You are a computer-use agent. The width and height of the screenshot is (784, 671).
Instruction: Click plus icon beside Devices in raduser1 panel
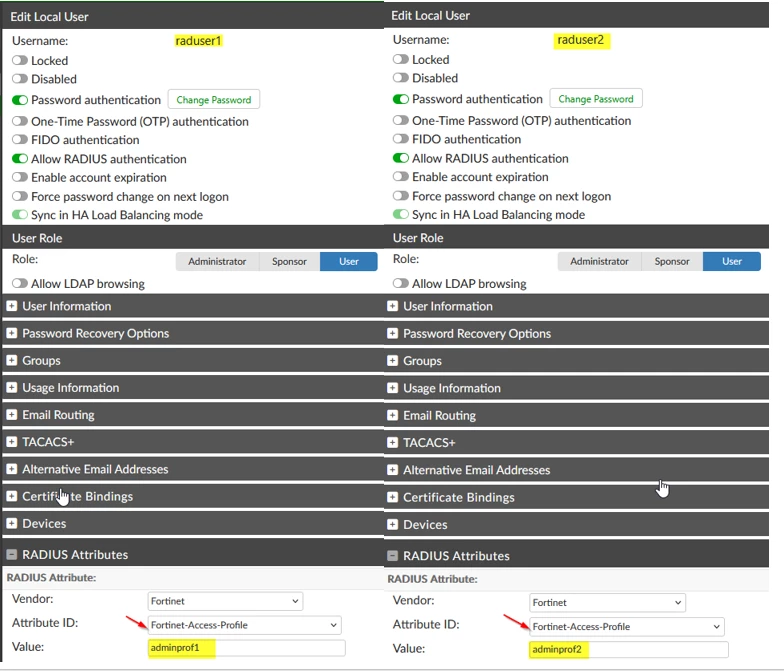(12, 523)
